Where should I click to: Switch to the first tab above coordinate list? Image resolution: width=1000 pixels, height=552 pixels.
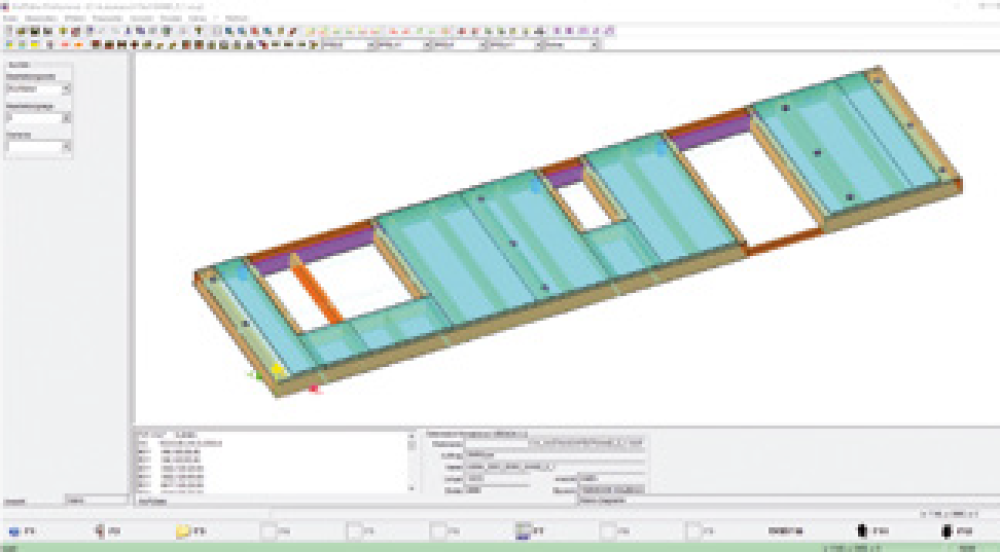[x=152, y=434]
